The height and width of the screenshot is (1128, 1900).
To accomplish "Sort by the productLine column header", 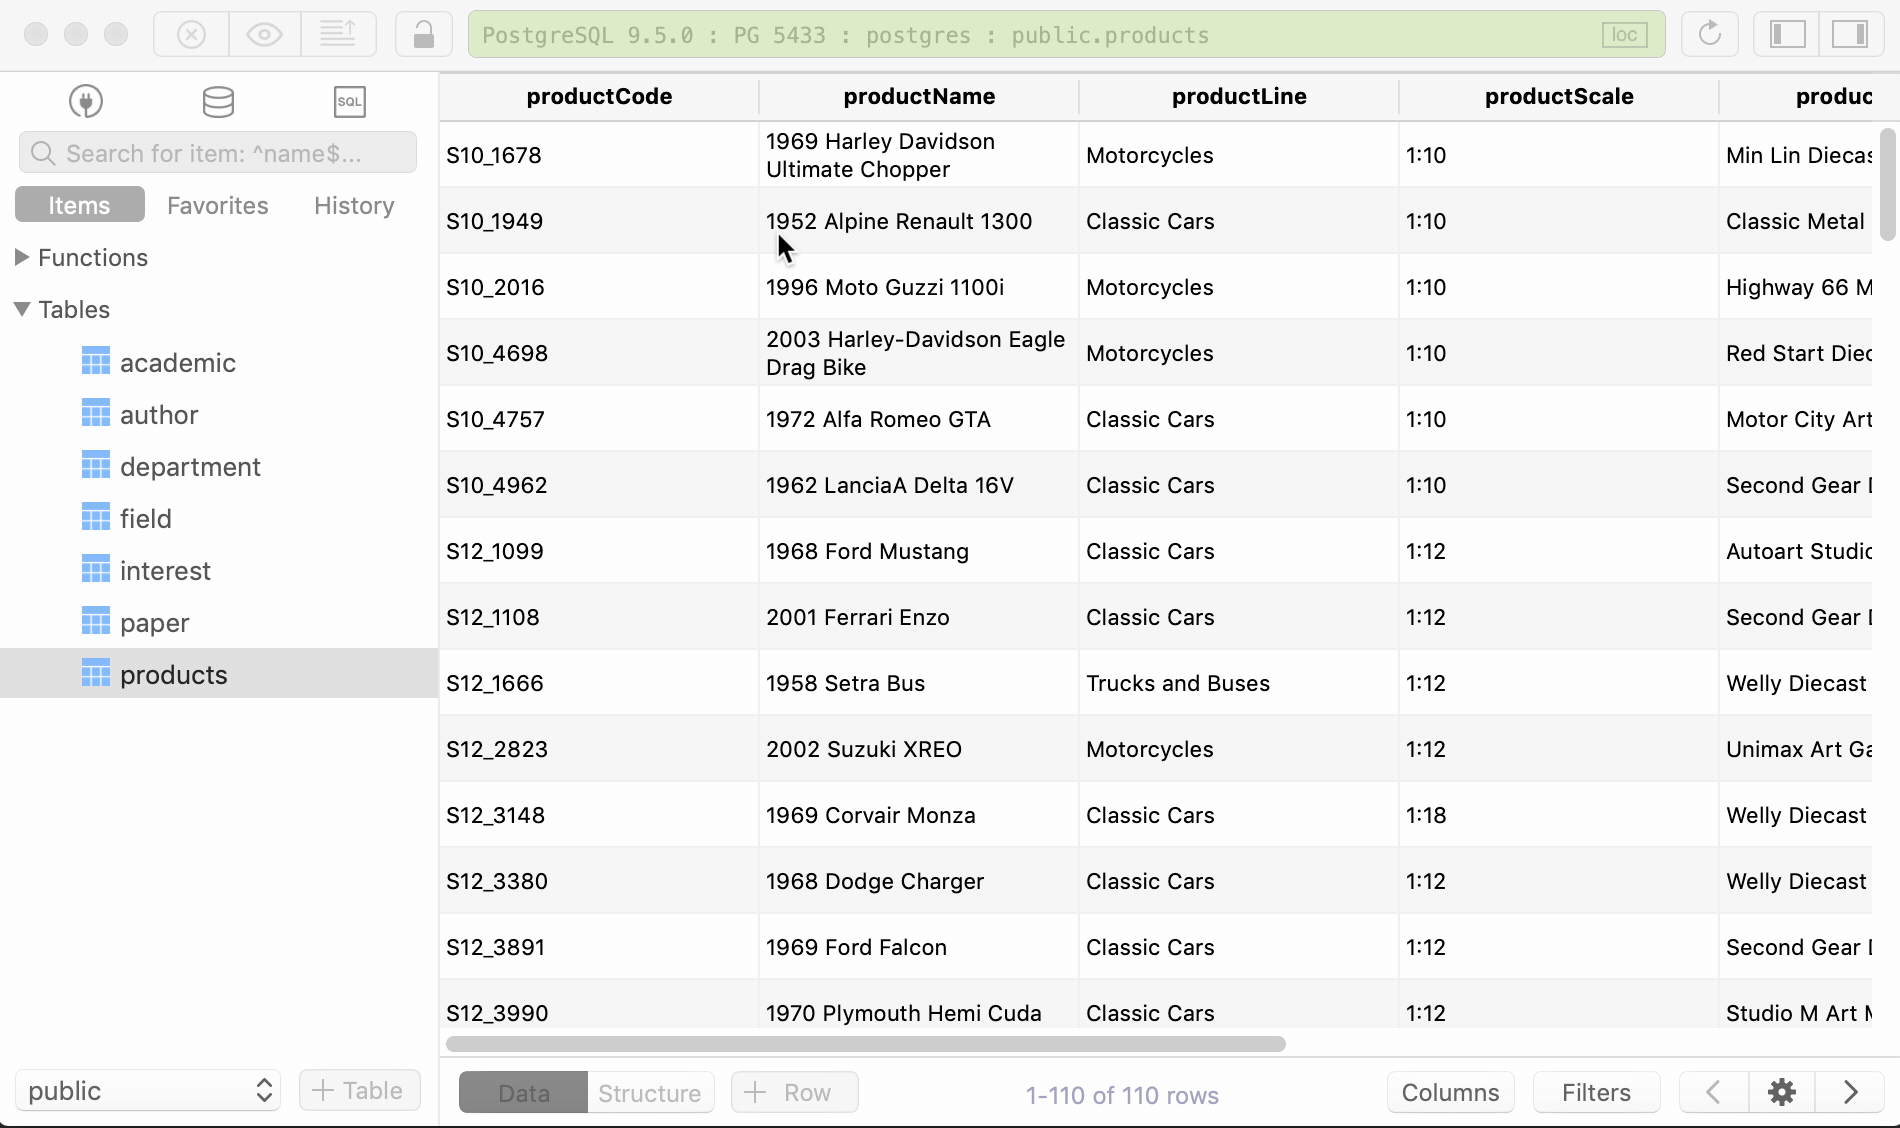I will click(1239, 96).
